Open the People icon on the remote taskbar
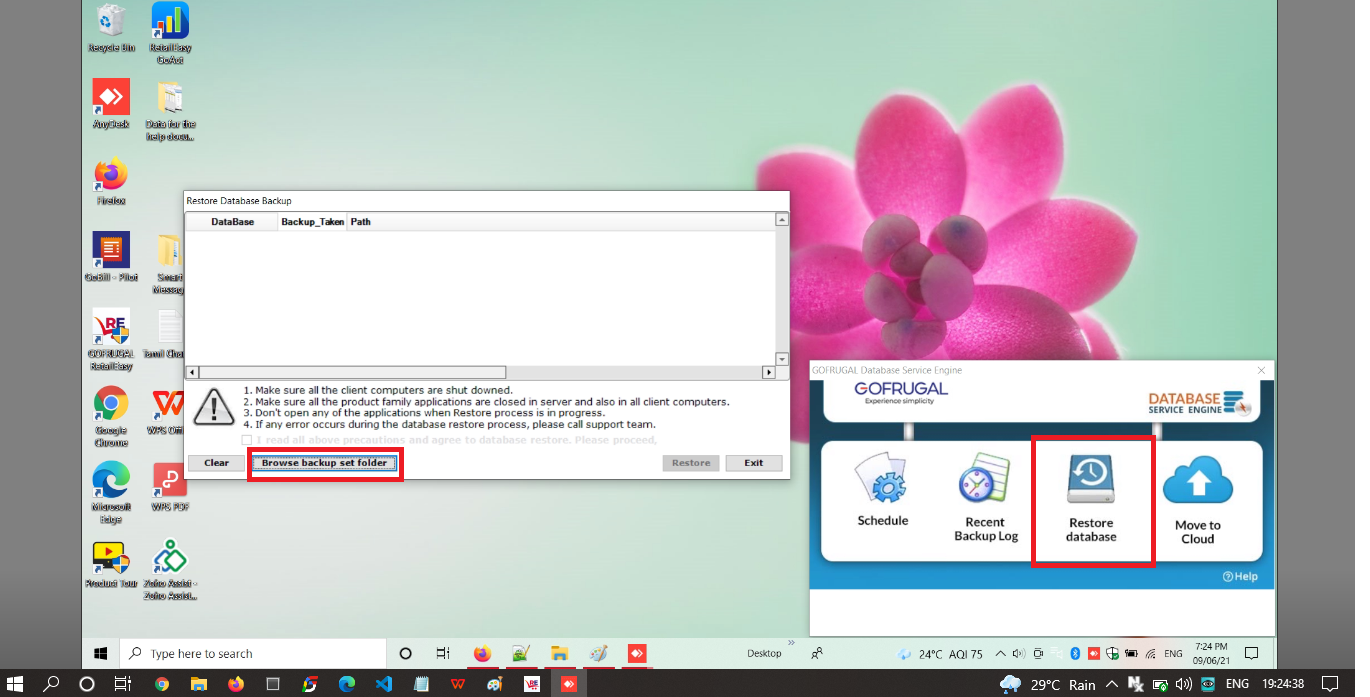 pyautogui.click(x=817, y=654)
